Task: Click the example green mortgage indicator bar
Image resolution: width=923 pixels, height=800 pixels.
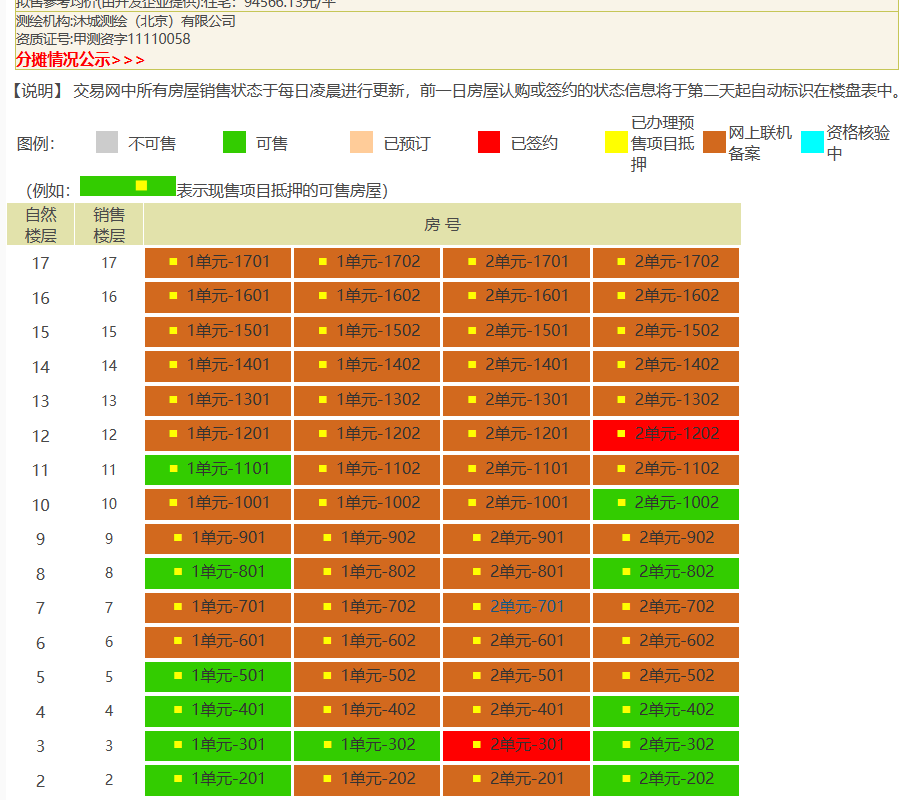Action: 128,186
